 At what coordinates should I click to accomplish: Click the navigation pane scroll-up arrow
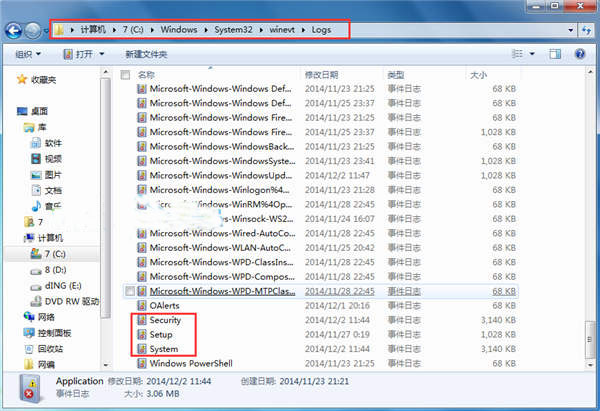[106, 72]
